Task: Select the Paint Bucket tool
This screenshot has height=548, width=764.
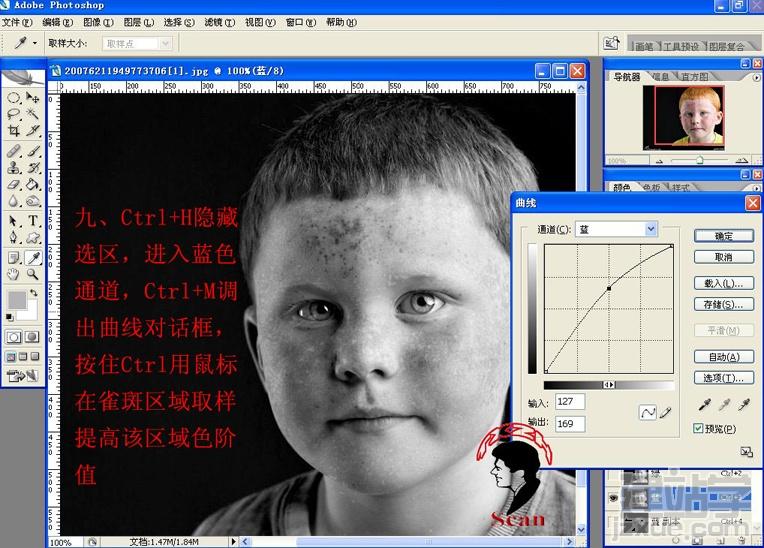Action: click(x=33, y=185)
